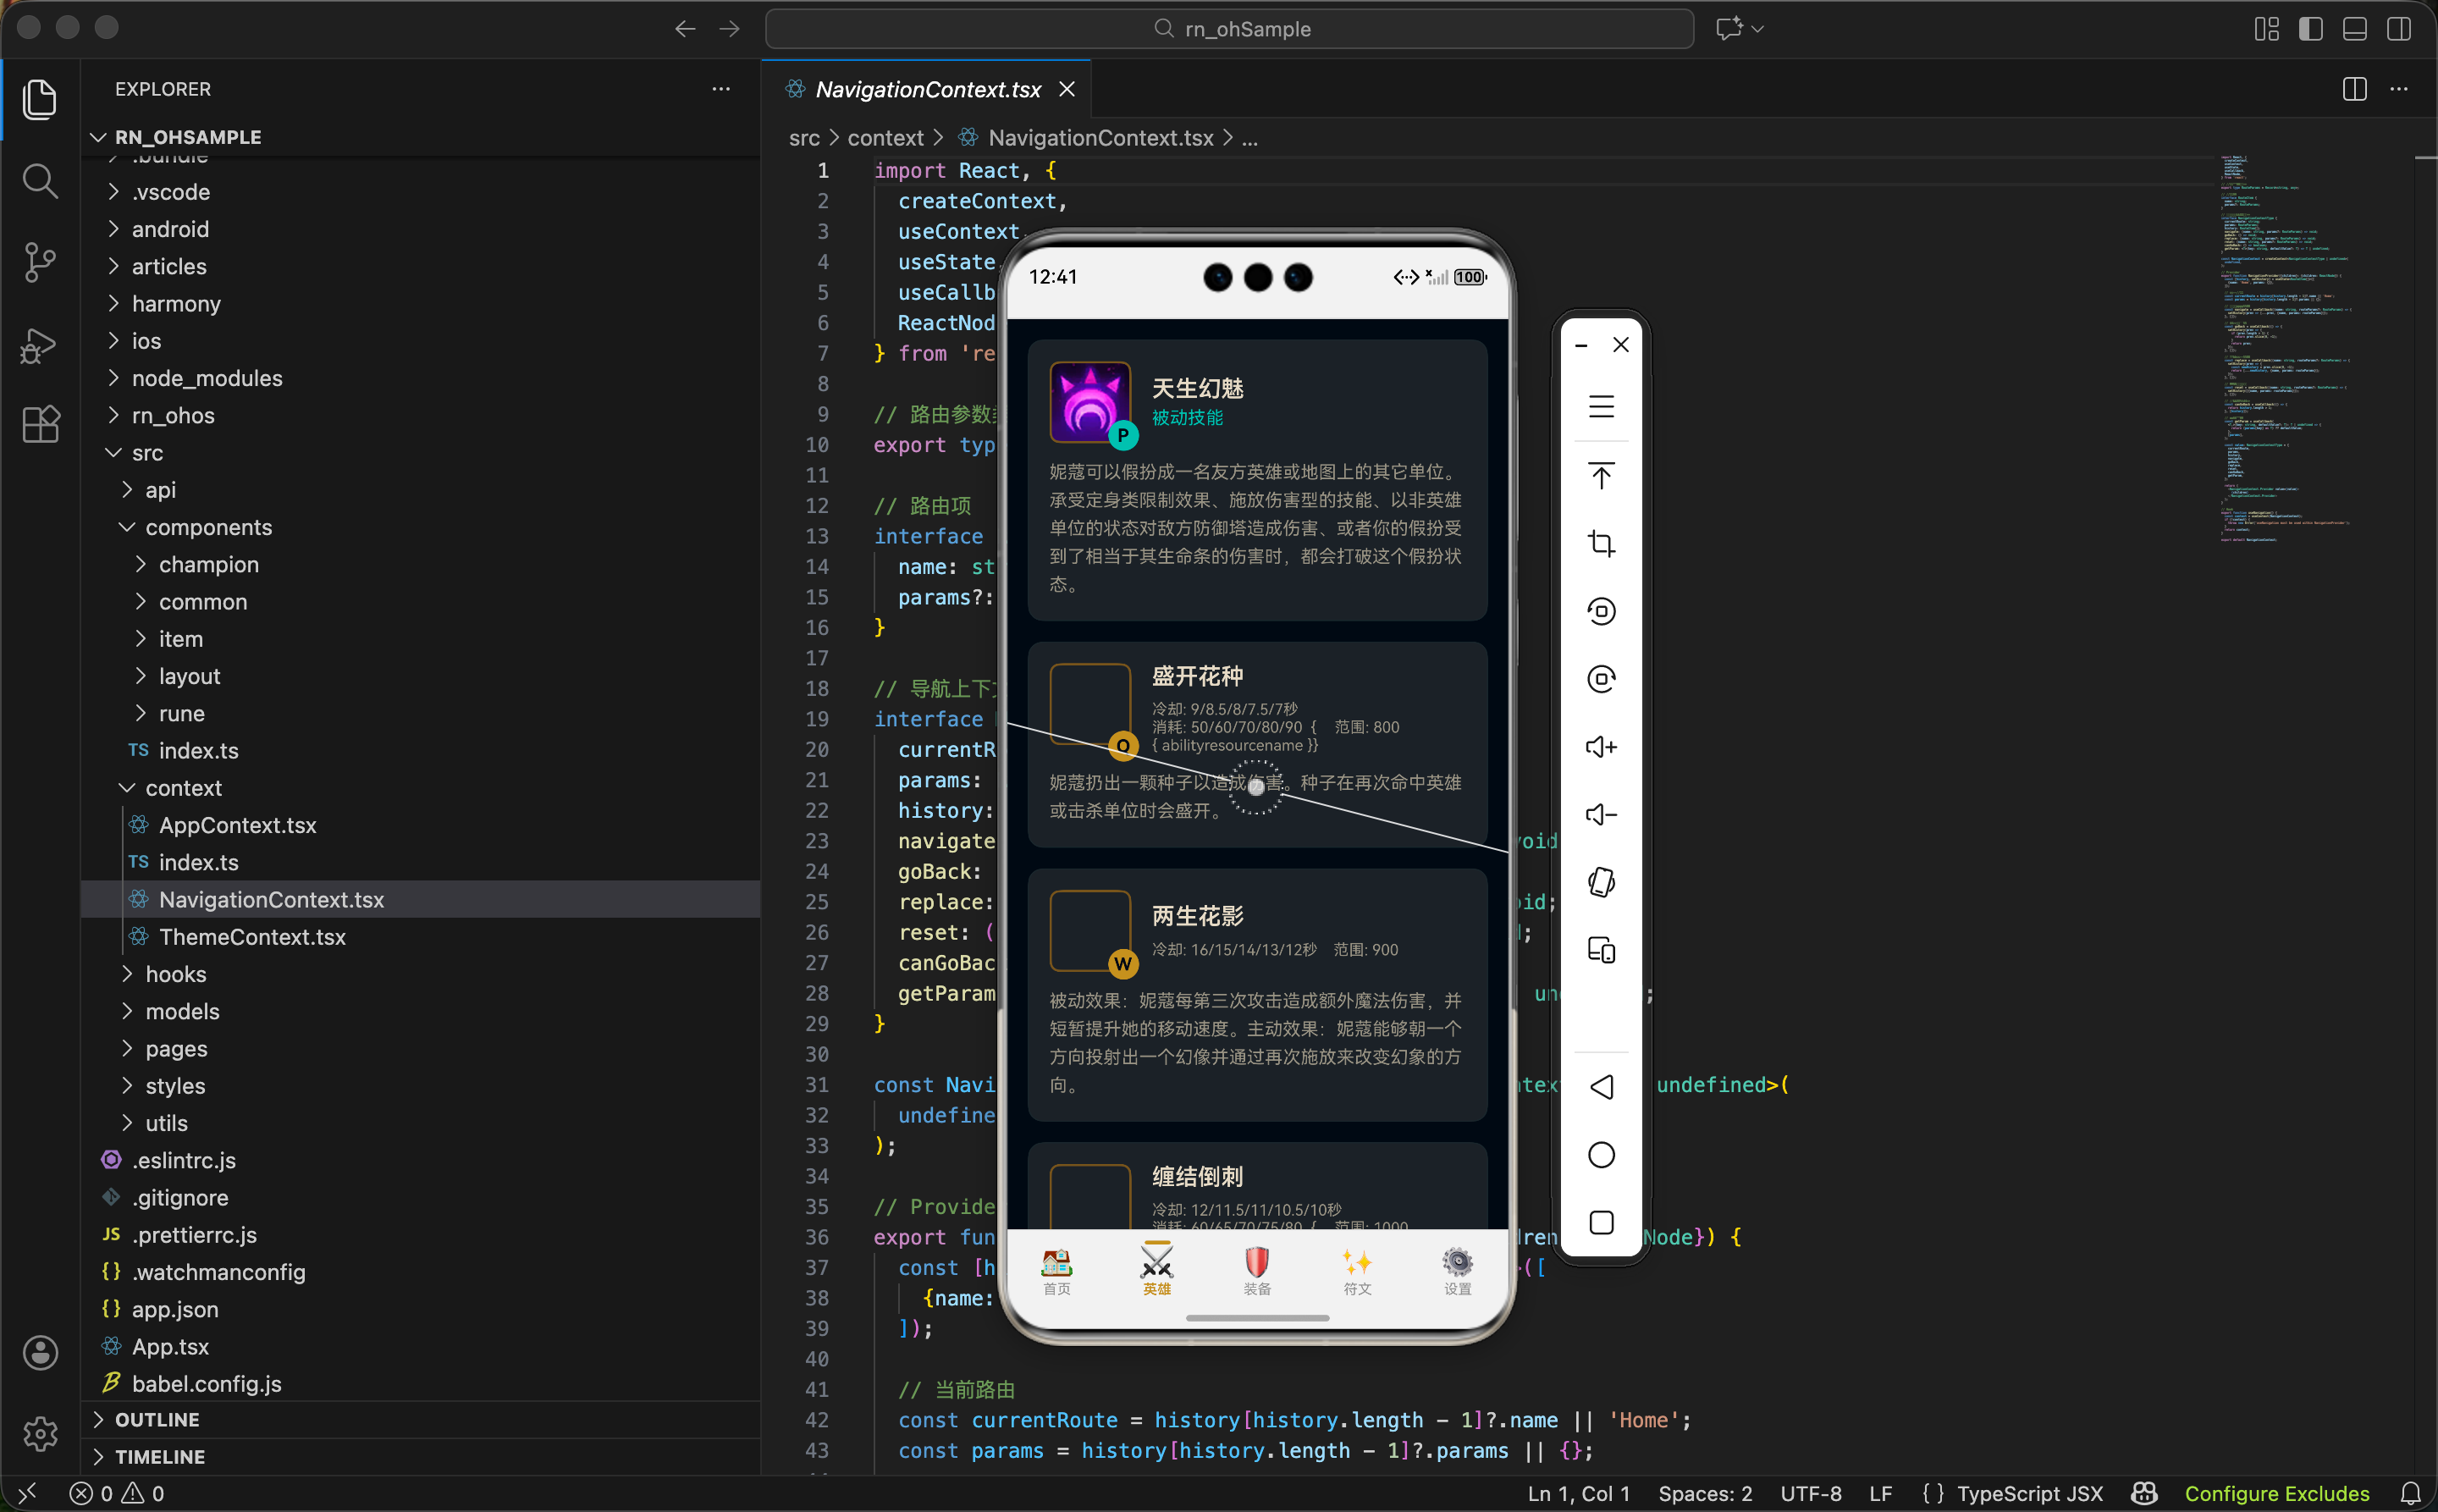Toggle the bottom panel visibility

tap(2354, 29)
